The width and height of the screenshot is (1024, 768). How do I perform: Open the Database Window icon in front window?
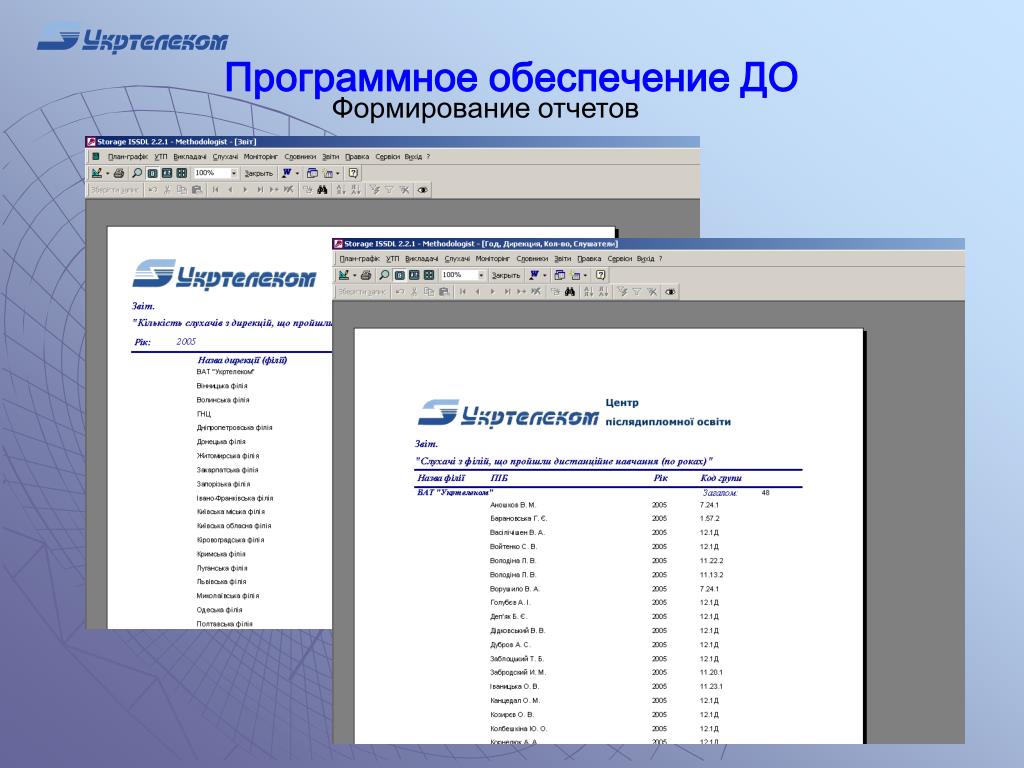point(560,275)
